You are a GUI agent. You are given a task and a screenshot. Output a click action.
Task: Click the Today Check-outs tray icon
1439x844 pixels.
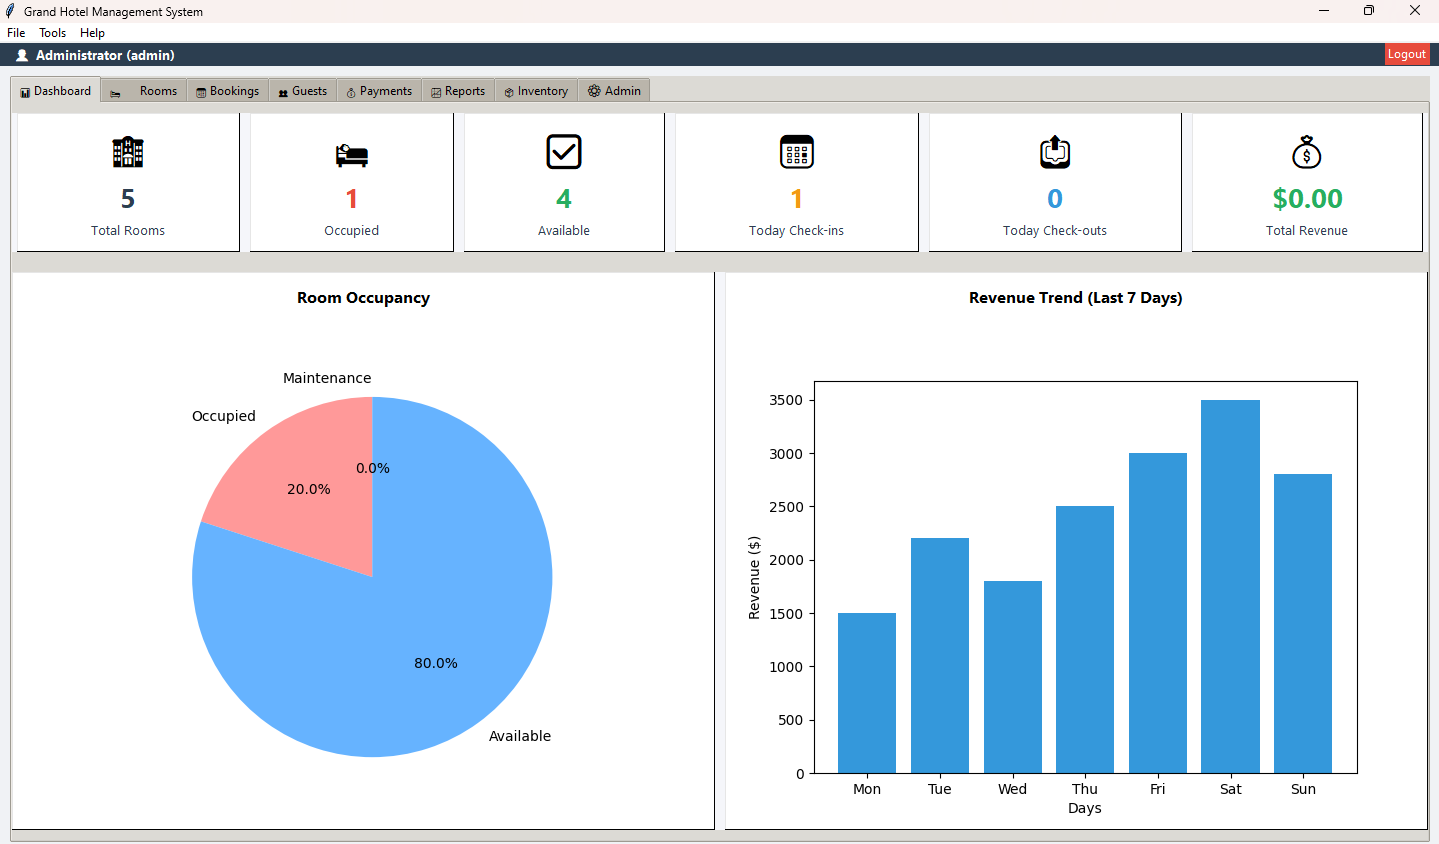point(1055,152)
